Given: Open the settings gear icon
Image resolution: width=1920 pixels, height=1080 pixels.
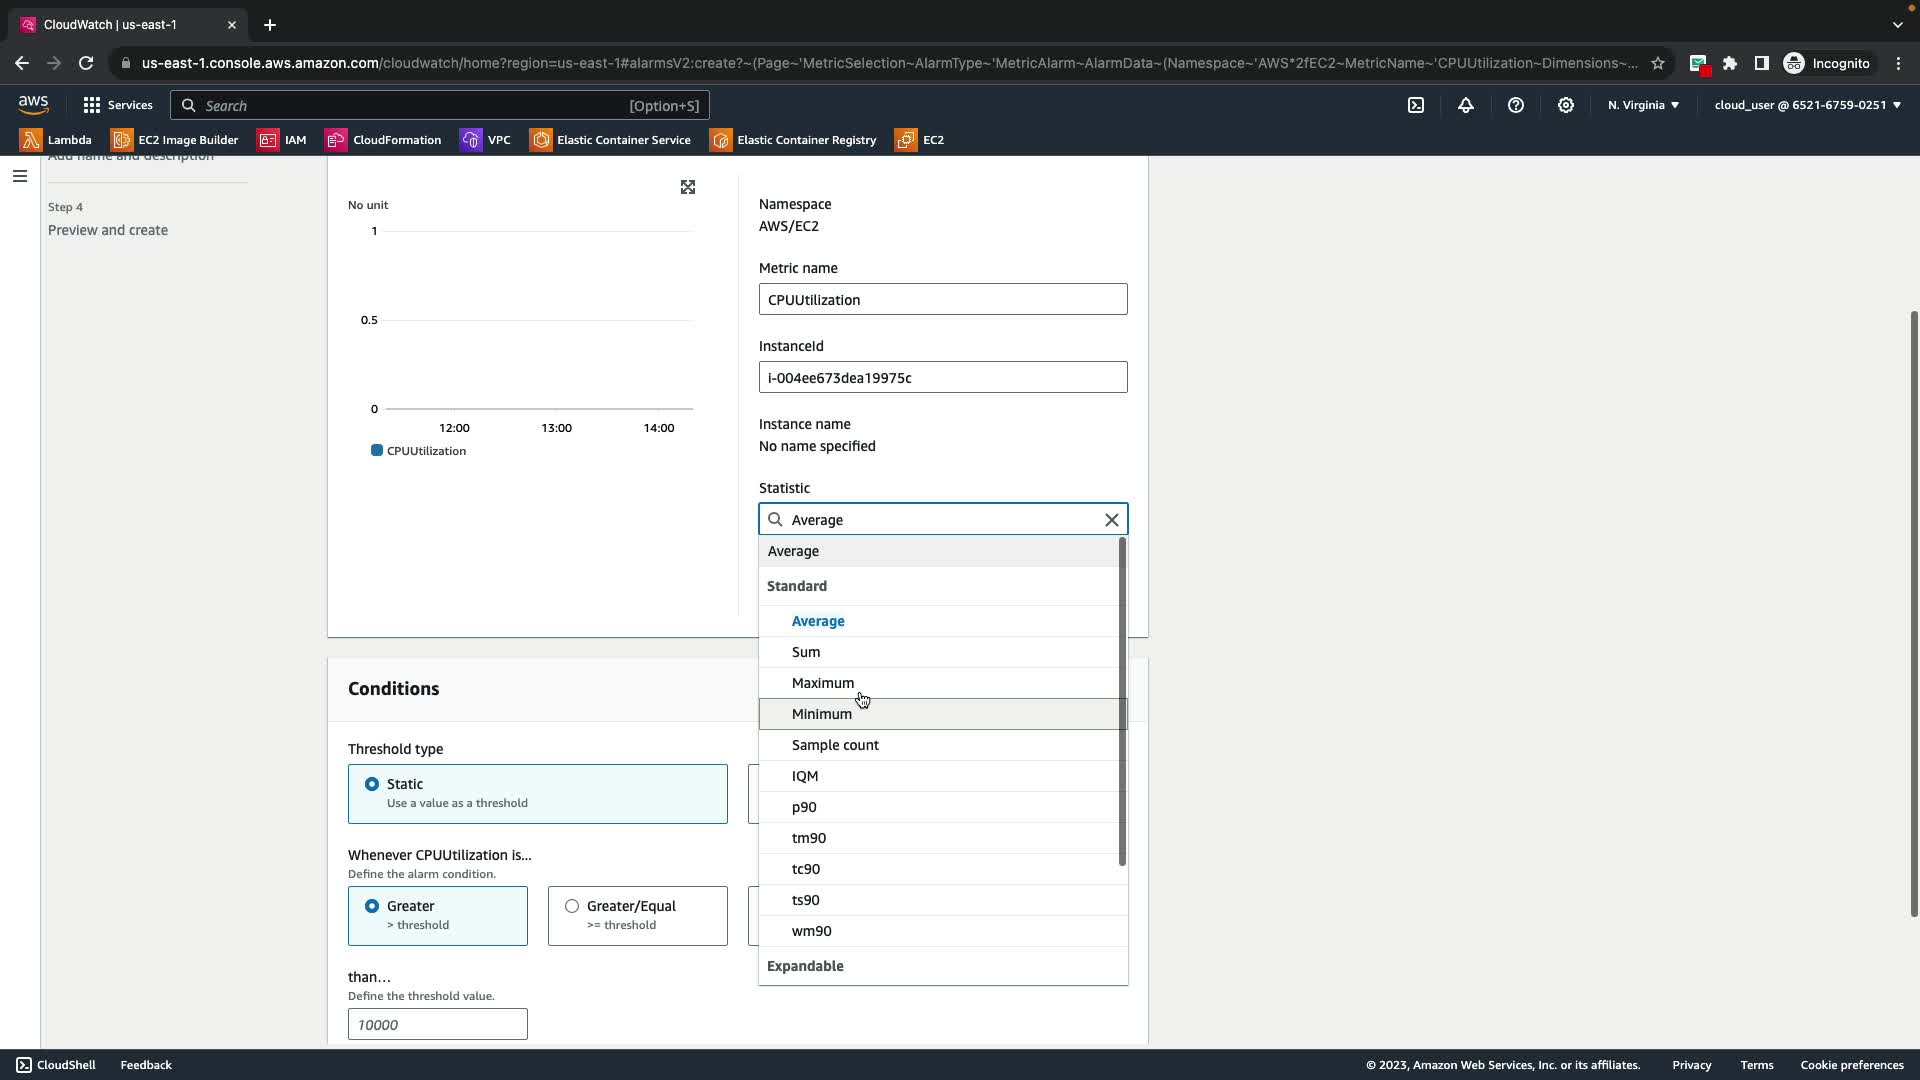Looking at the screenshot, I should 1566,105.
